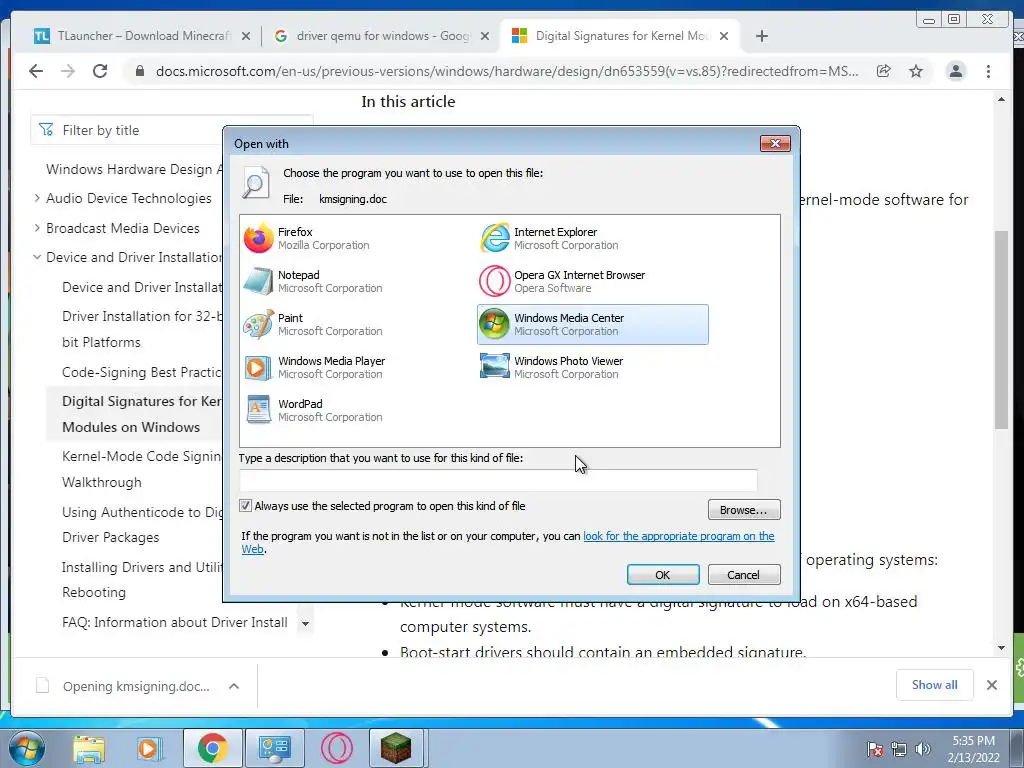This screenshot has height=768, width=1024.
Task: Open Windows Hardware Design article
Action: (x=134, y=169)
